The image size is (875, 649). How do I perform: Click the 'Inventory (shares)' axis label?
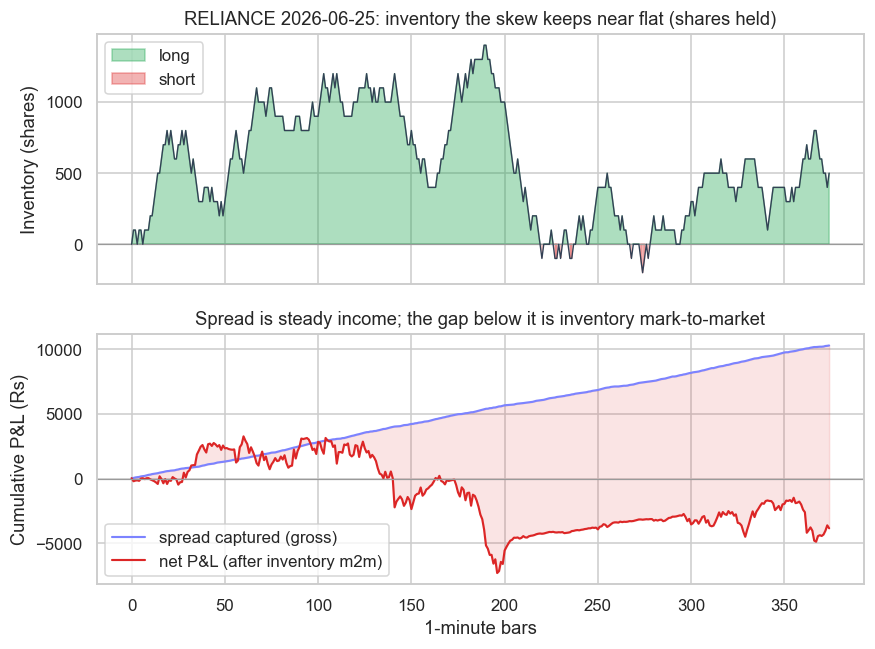(27, 160)
